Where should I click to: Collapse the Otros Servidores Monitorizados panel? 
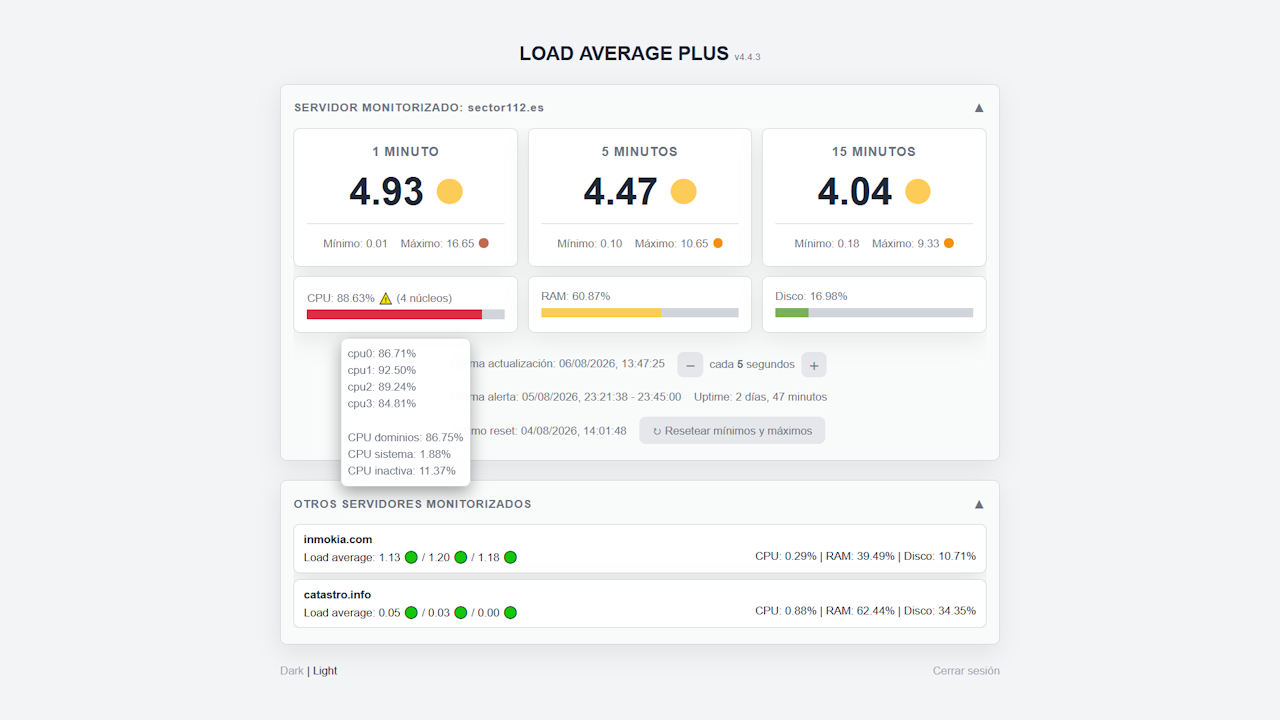coord(979,504)
